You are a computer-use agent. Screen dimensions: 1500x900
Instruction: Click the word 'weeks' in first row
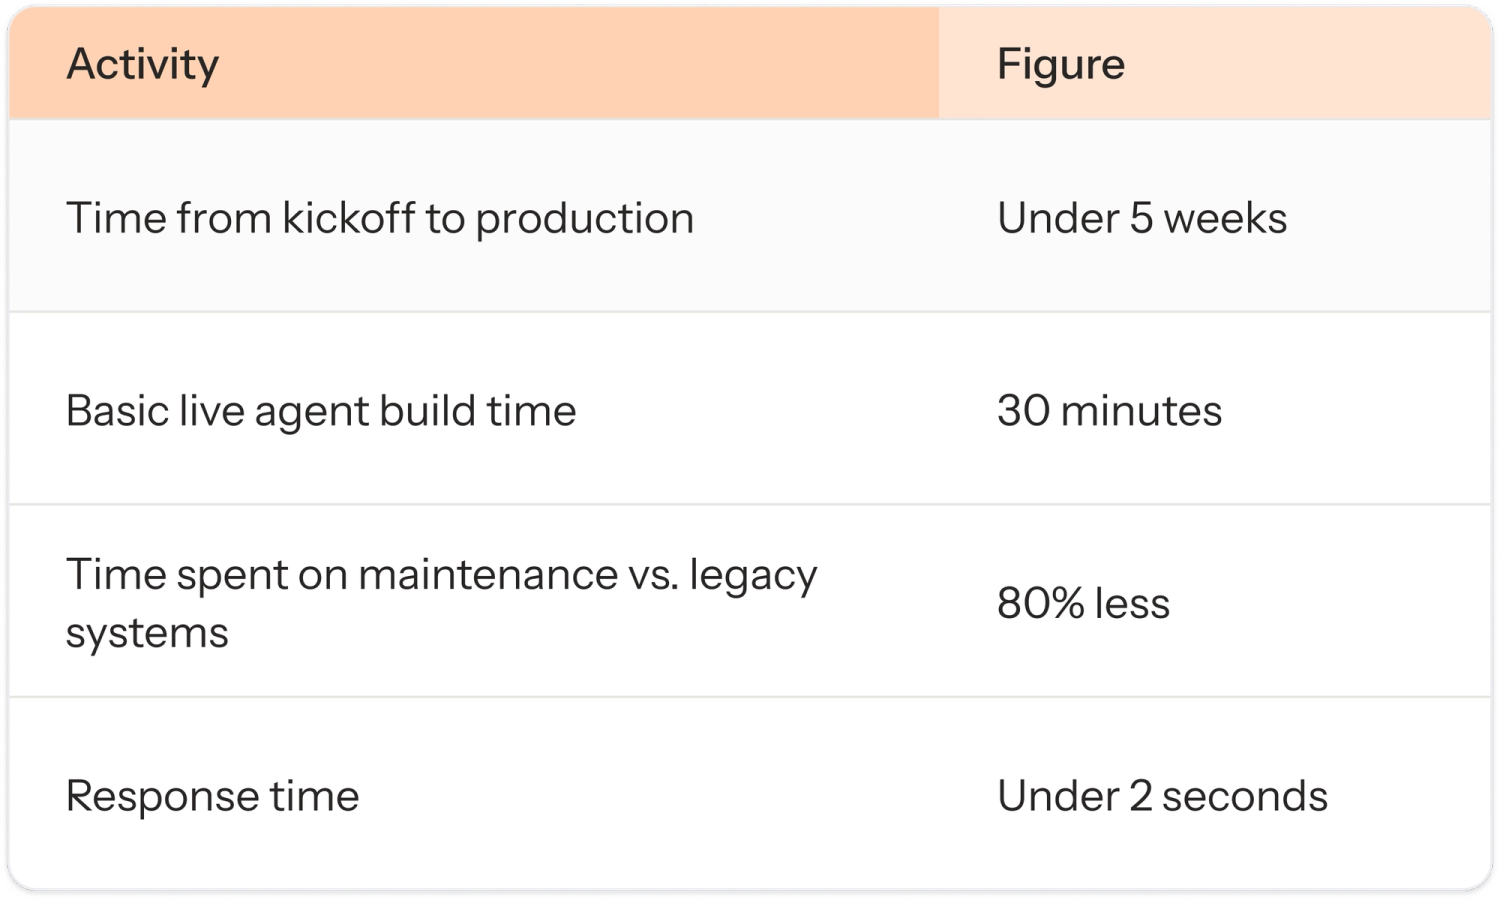[1225, 218]
